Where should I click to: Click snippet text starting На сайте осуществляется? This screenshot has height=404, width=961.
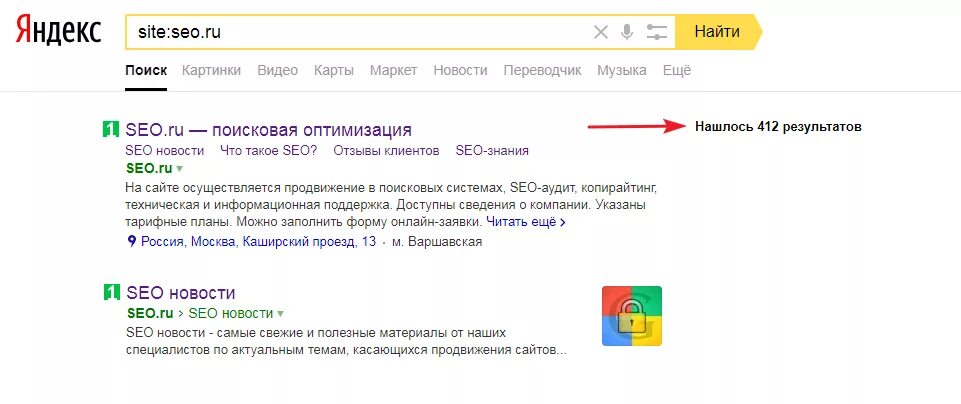(x=392, y=204)
